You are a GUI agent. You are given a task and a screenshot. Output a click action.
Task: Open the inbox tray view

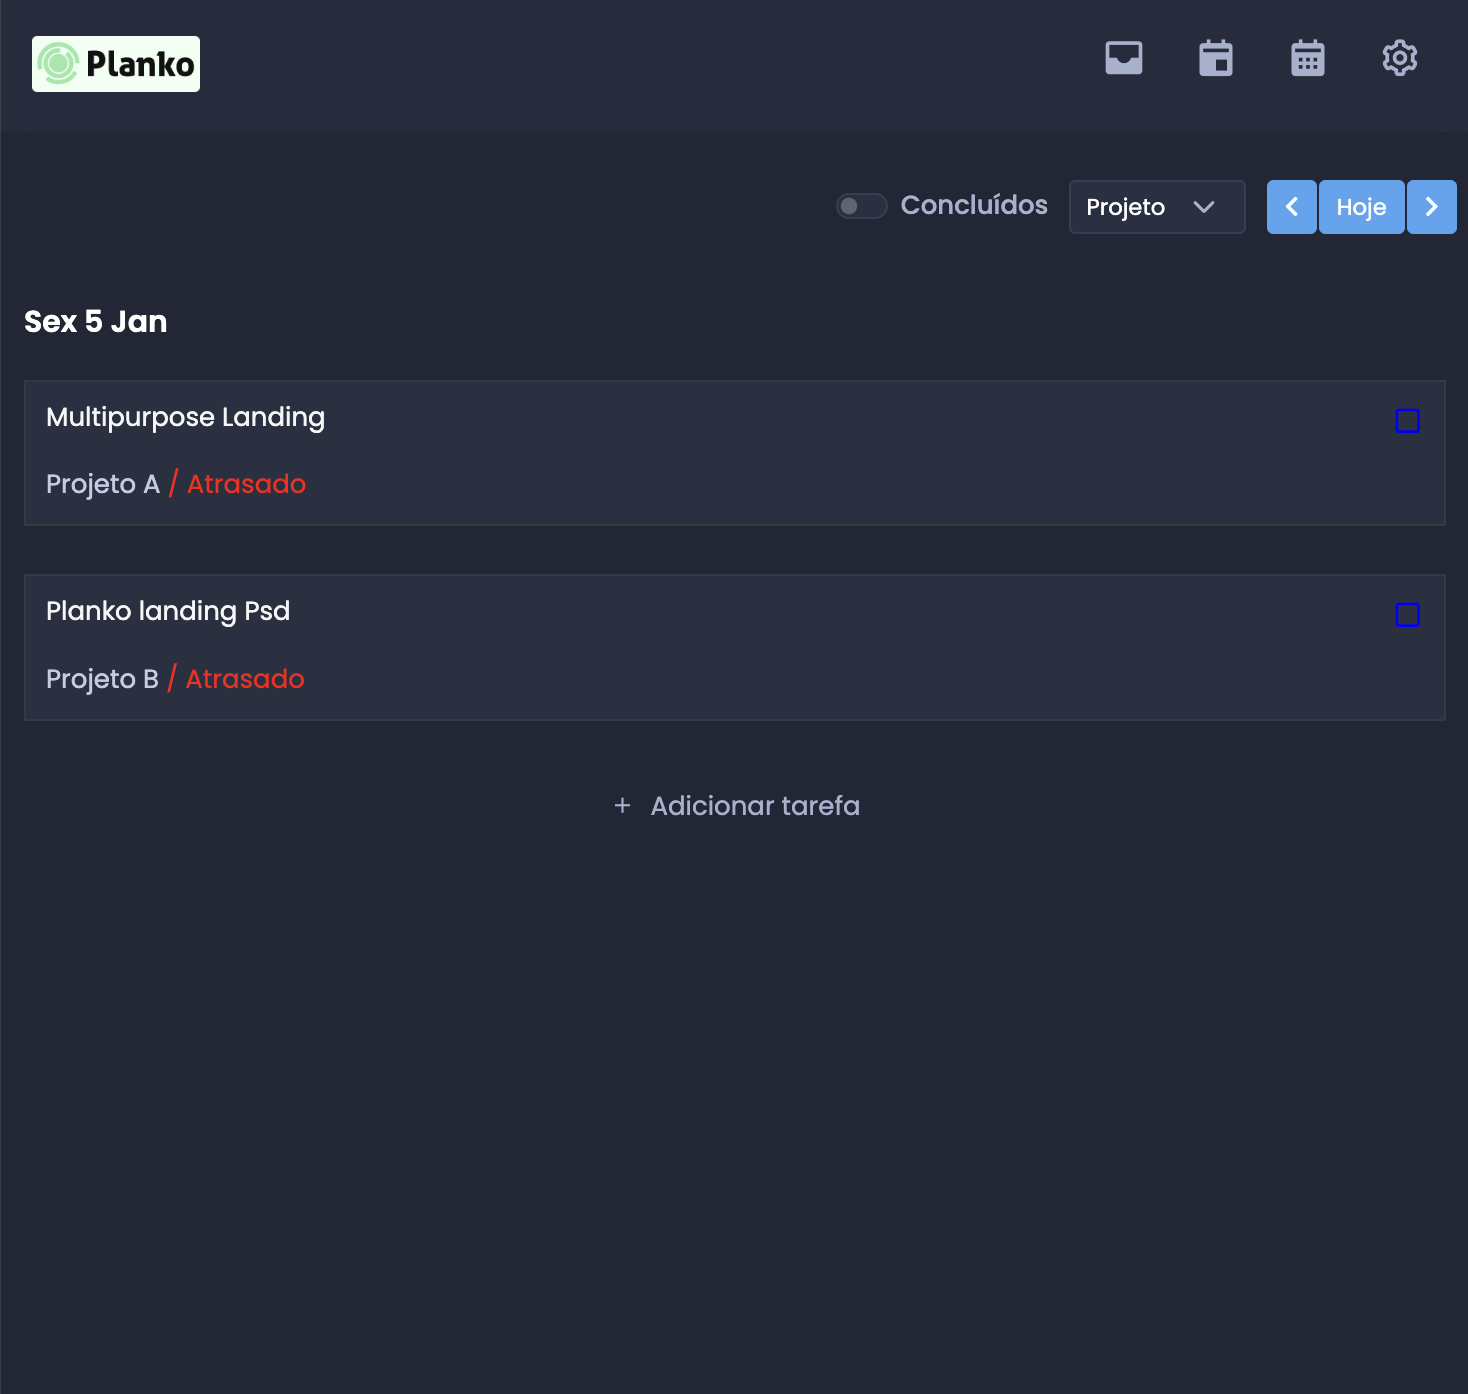tap(1124, 58)
